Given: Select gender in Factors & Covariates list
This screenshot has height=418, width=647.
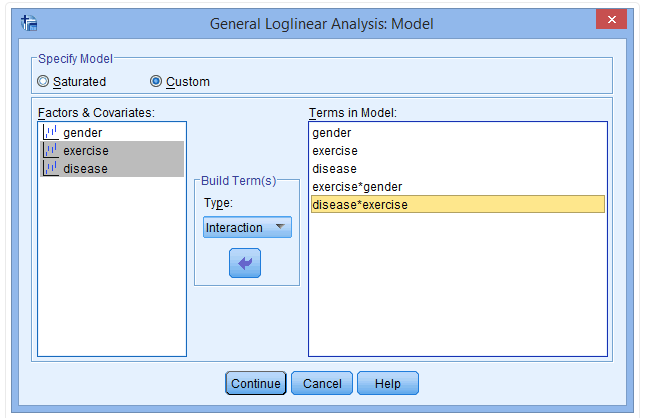Looking at the screenshot, I should (x=82, y=132).
